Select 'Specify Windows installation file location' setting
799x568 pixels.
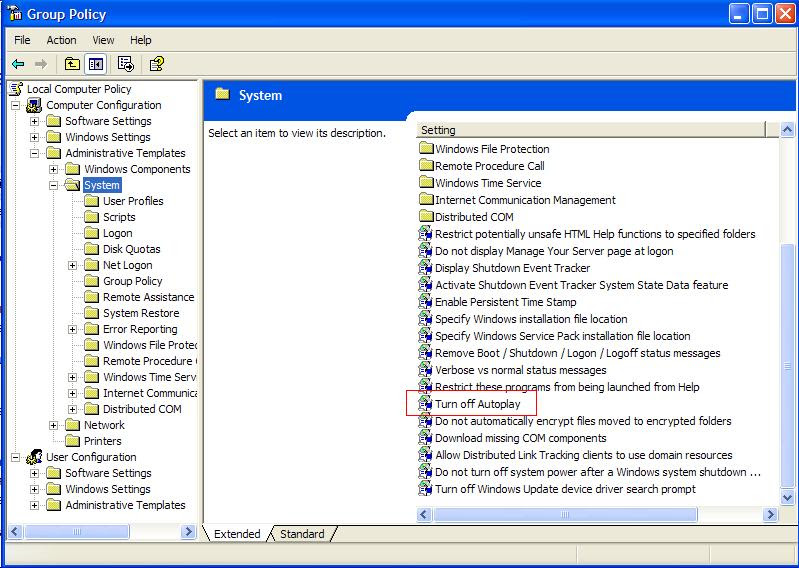tap(531, 319)
